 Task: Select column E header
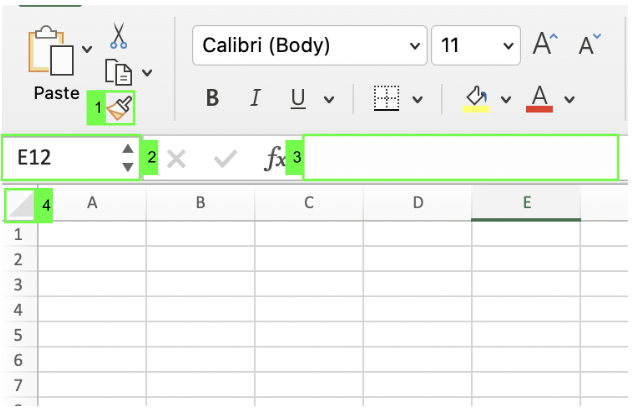(x=526, y=203)
